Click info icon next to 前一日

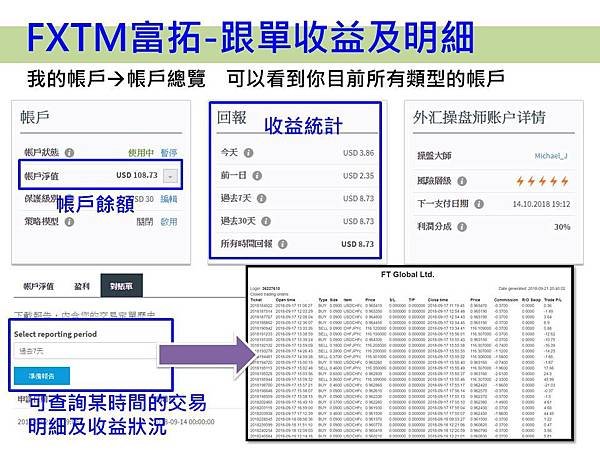(x=257, y=176)
